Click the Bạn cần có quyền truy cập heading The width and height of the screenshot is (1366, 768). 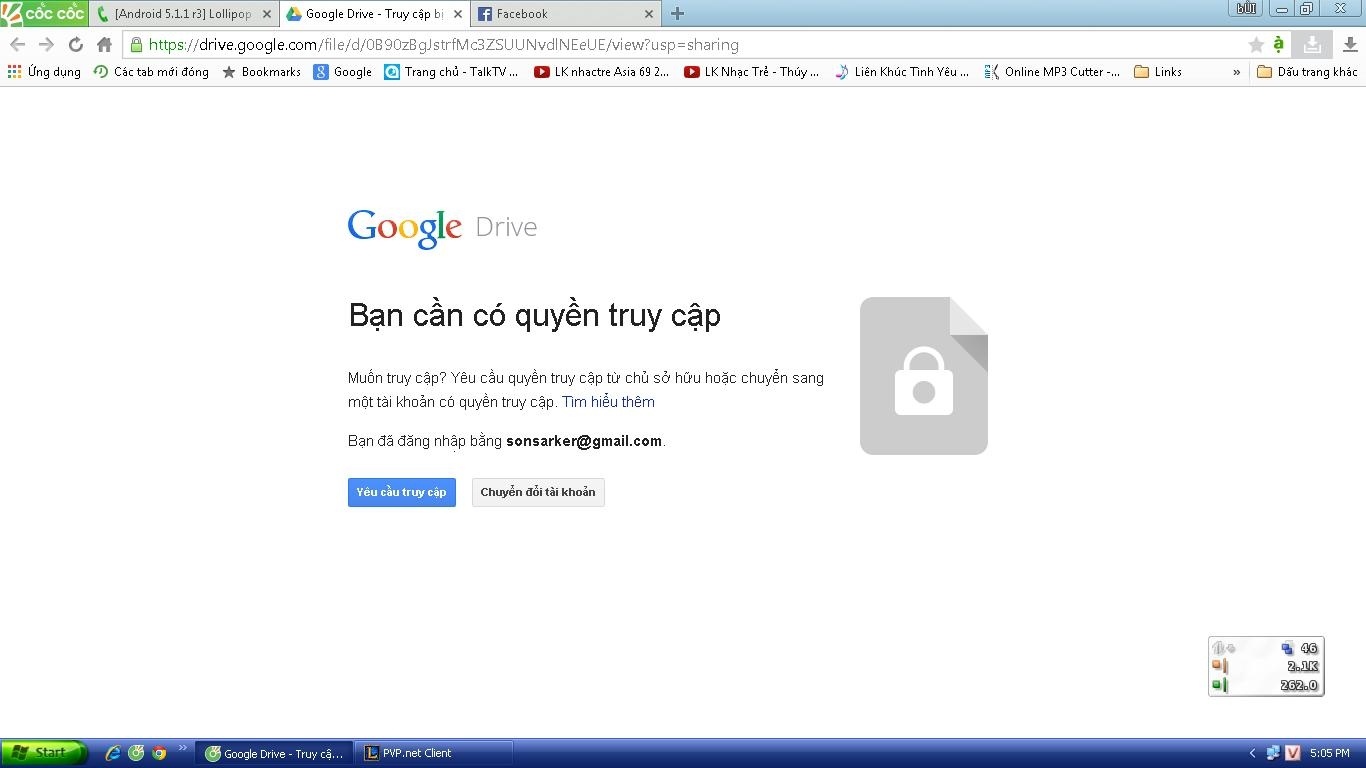tap(534, 316)
